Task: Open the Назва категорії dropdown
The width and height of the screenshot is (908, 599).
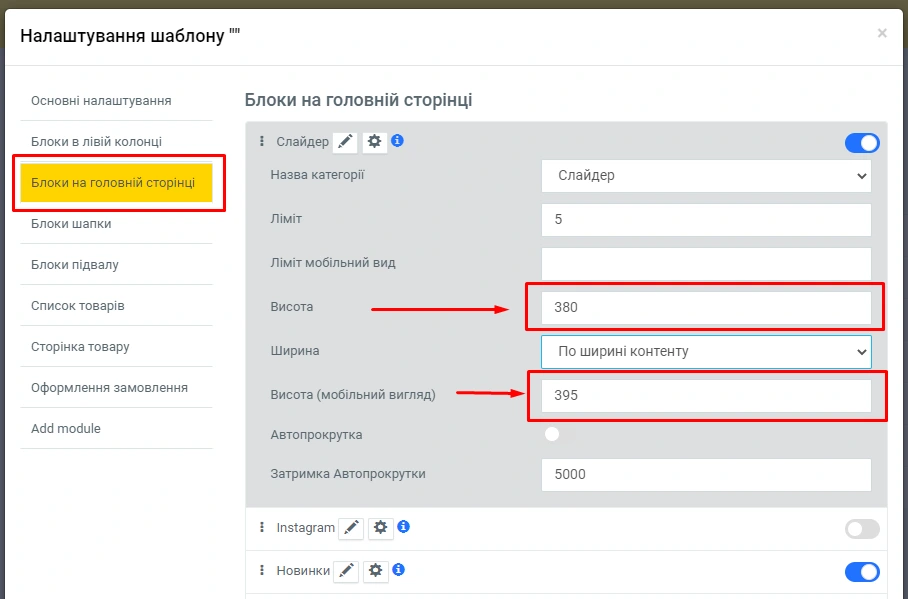Action: pyautogui.click(x=706, y=176)
